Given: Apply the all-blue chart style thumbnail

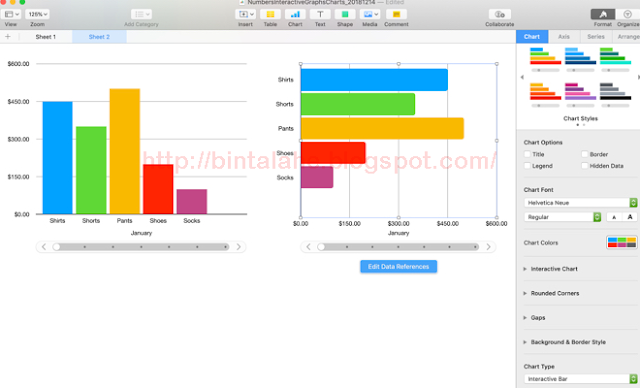Looking at the screenshot, I should 580,57.
